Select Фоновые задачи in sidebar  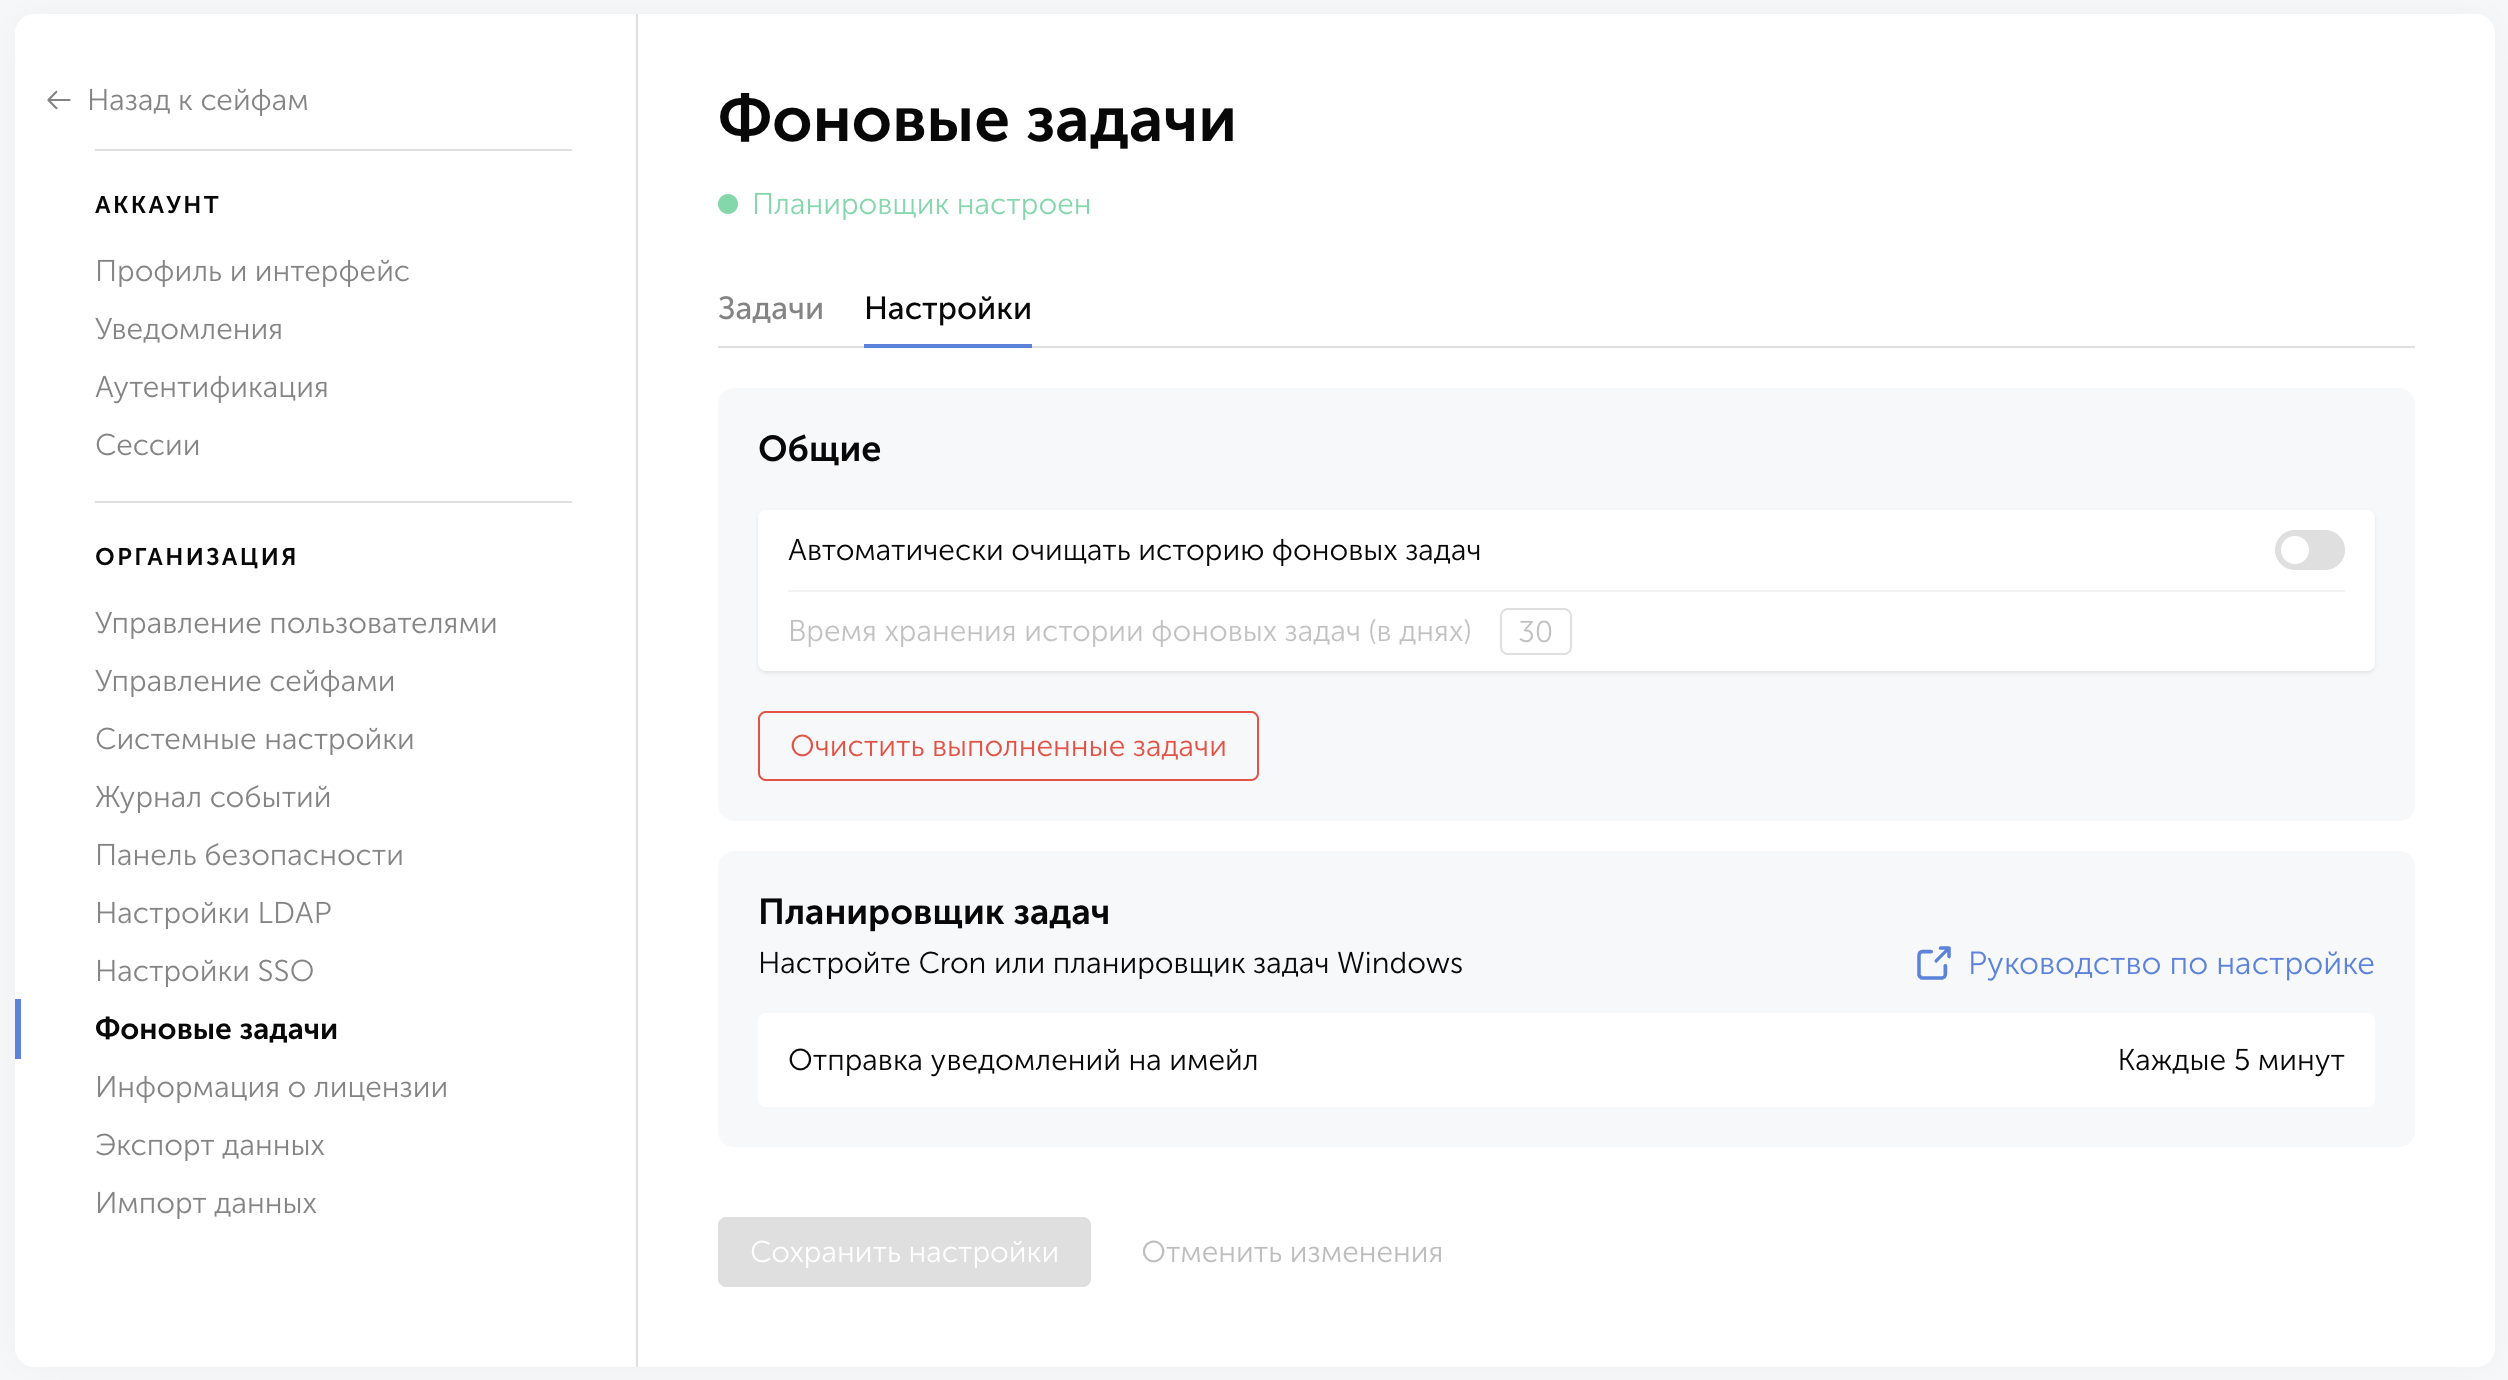pyautogui.click(x=217, y=1029)
